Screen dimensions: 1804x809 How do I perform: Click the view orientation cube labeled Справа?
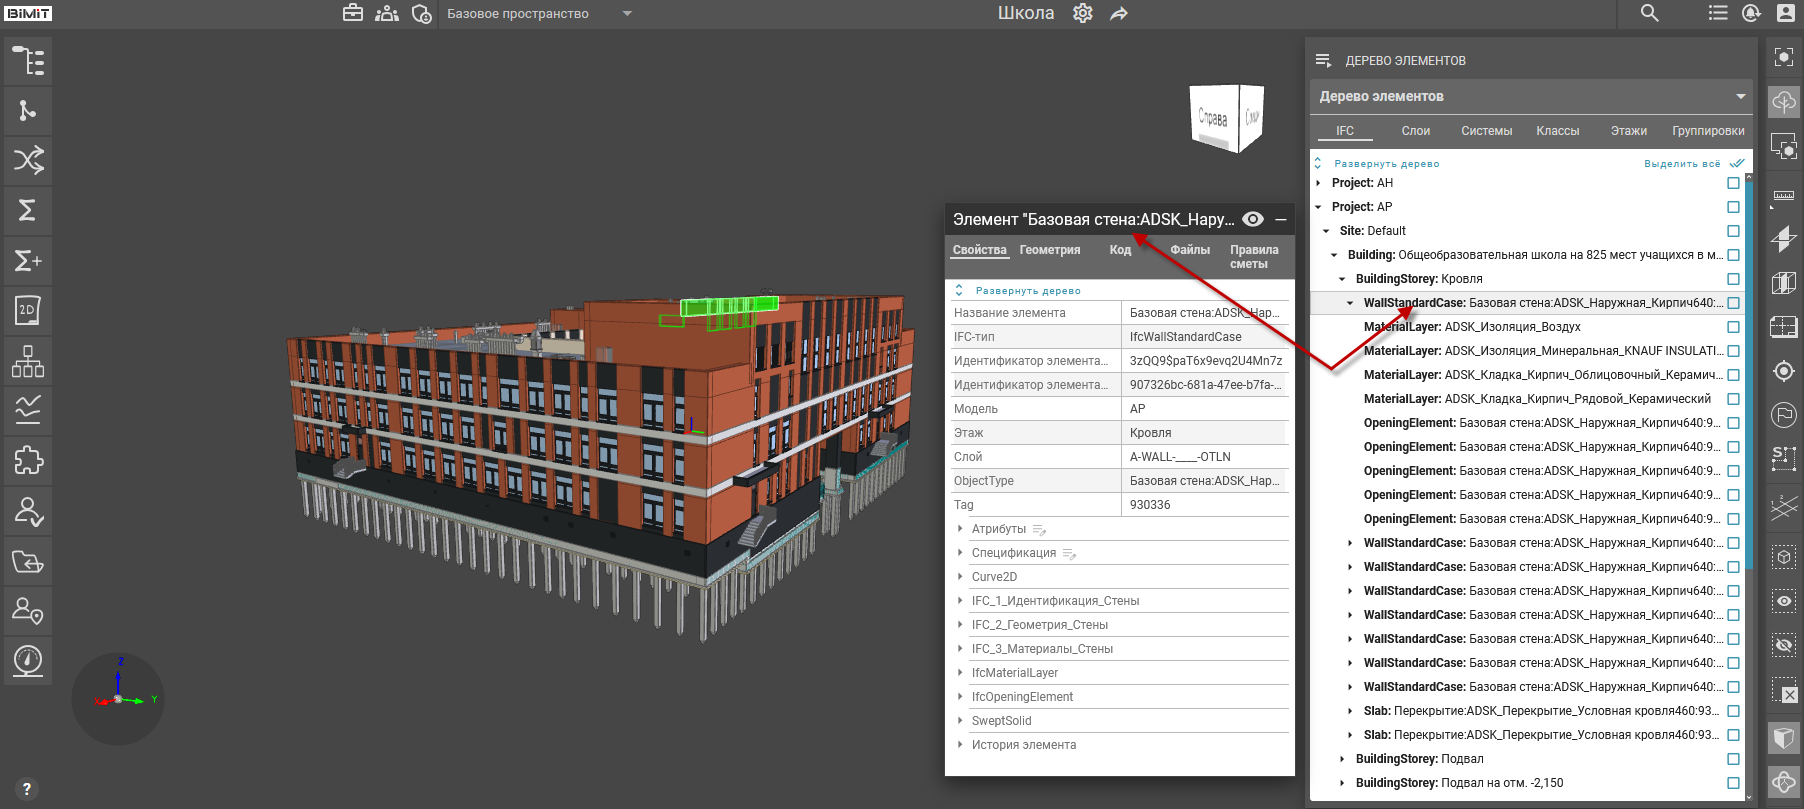coord(1214,118)
